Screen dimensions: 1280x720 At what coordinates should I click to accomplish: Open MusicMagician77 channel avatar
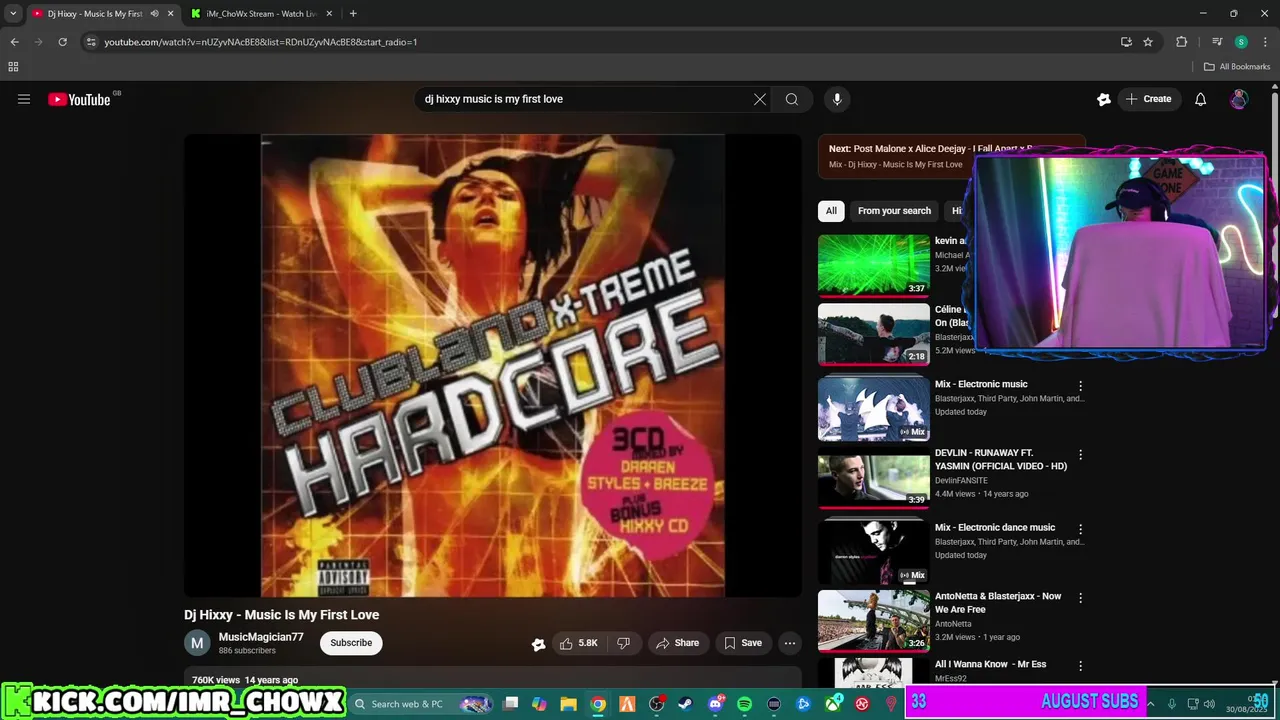[197, 643]
